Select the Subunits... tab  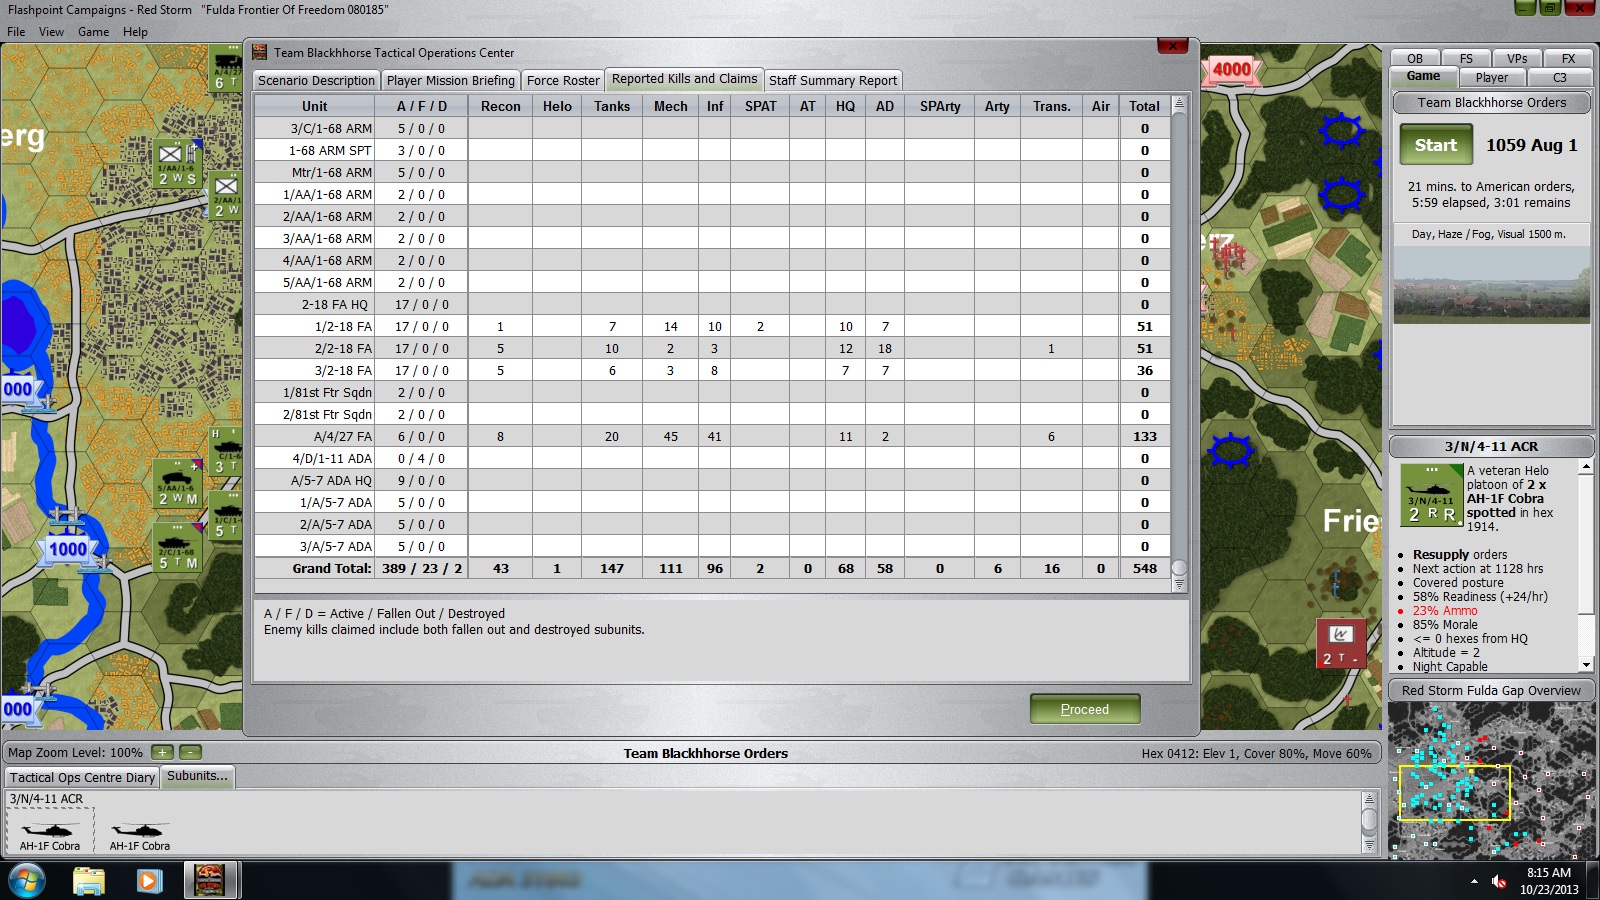(197, 776)
